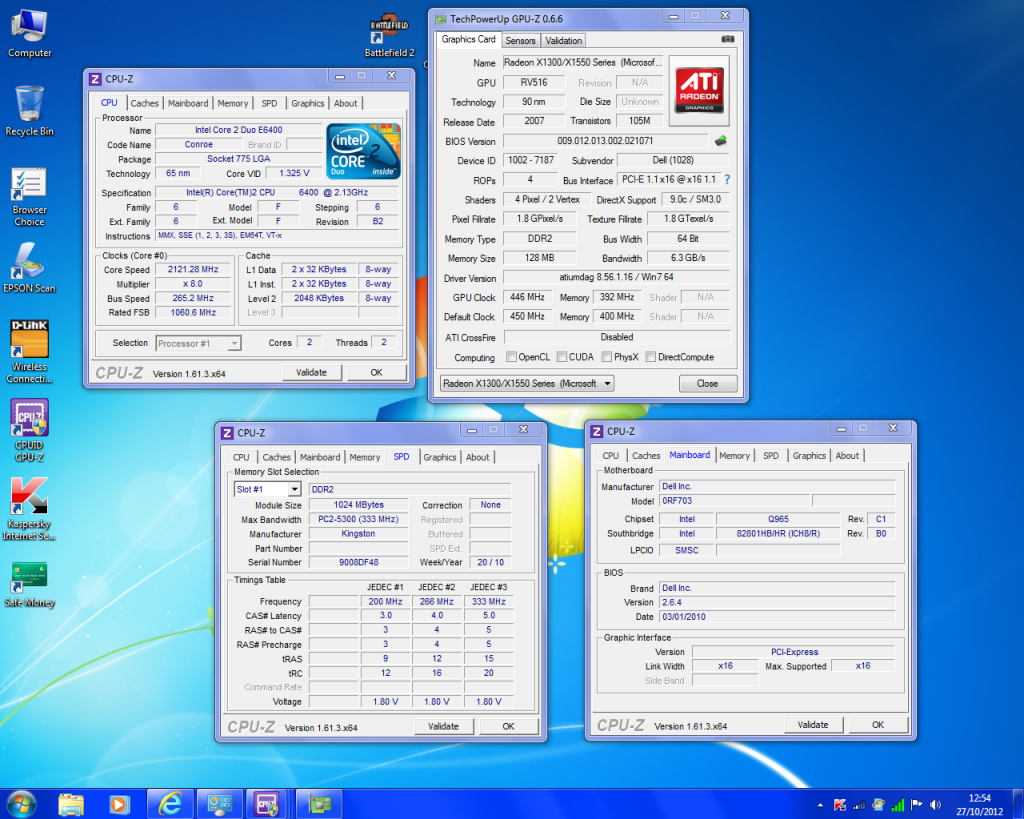This screenshot has height=819, width=1024.
Task: Check the DirectCompute checkbox
Action: [651, 357]
